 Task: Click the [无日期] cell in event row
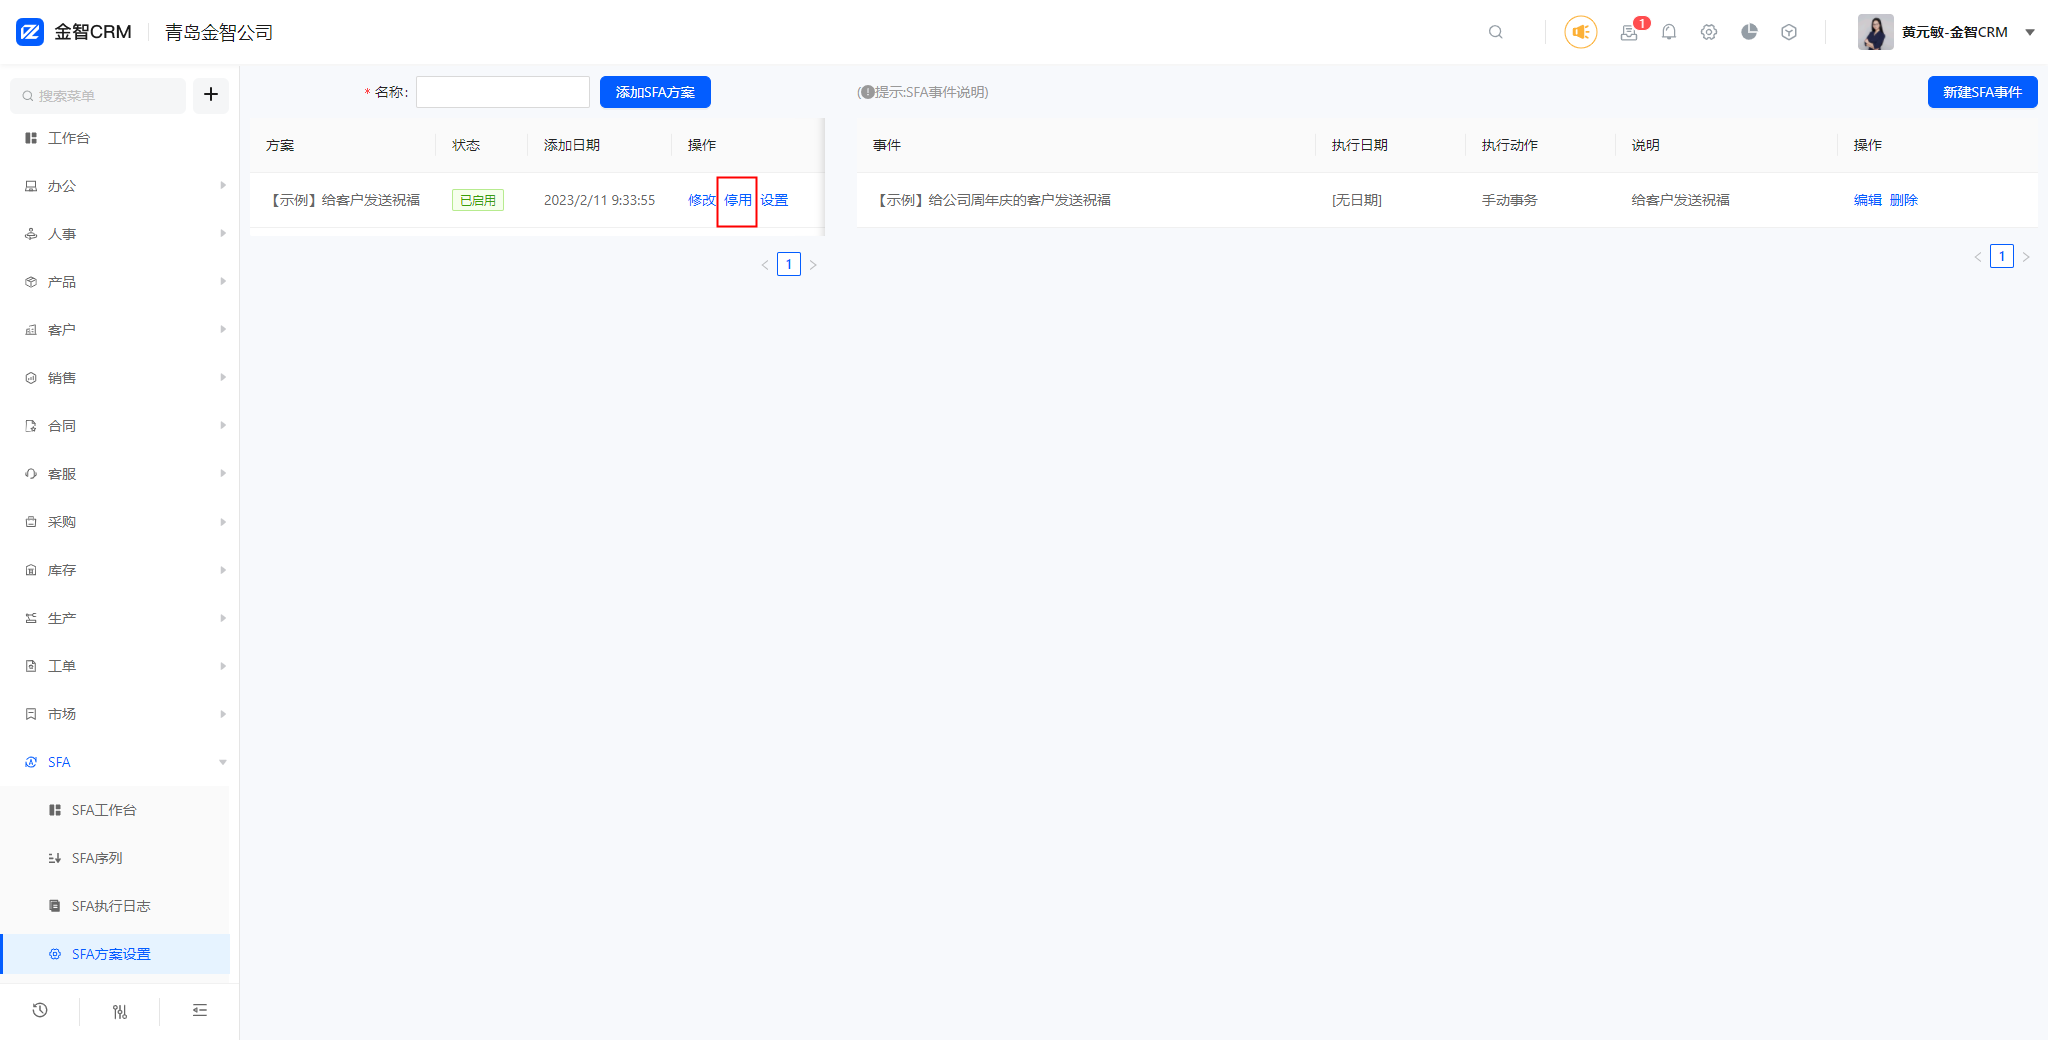(1357, 200)
